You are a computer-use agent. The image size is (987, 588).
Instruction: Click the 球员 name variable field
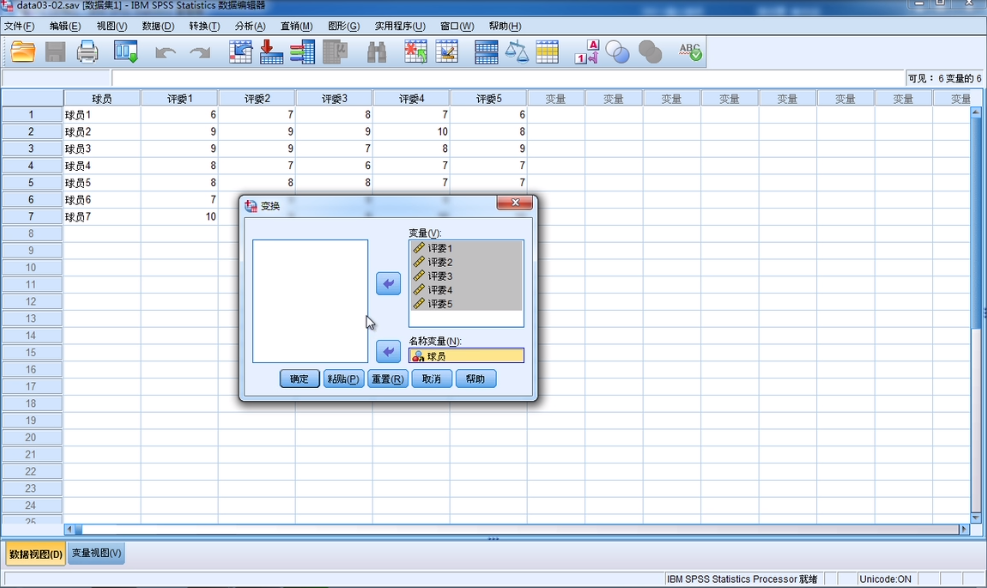[x=466, y=356]
